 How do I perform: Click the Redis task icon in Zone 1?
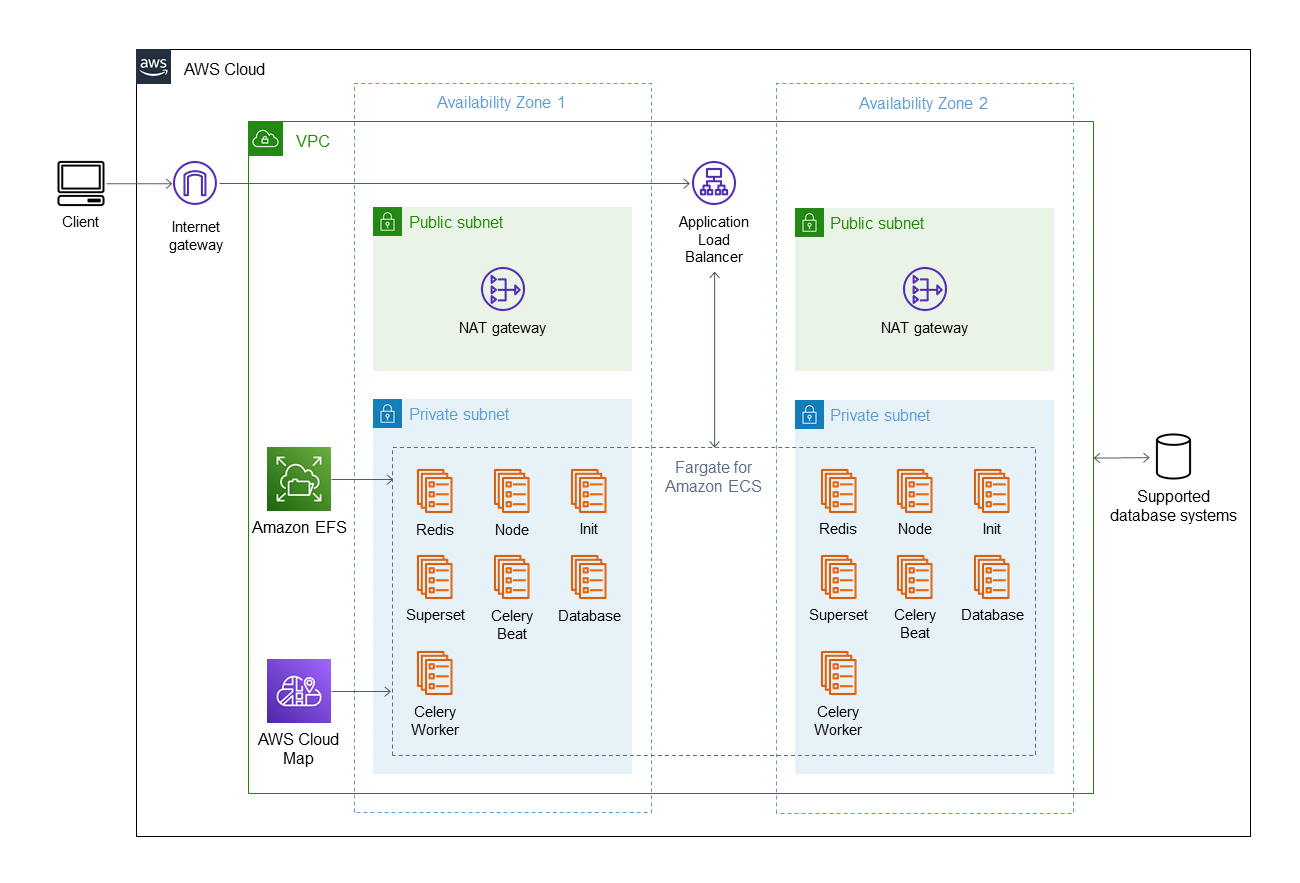point(435,491)
